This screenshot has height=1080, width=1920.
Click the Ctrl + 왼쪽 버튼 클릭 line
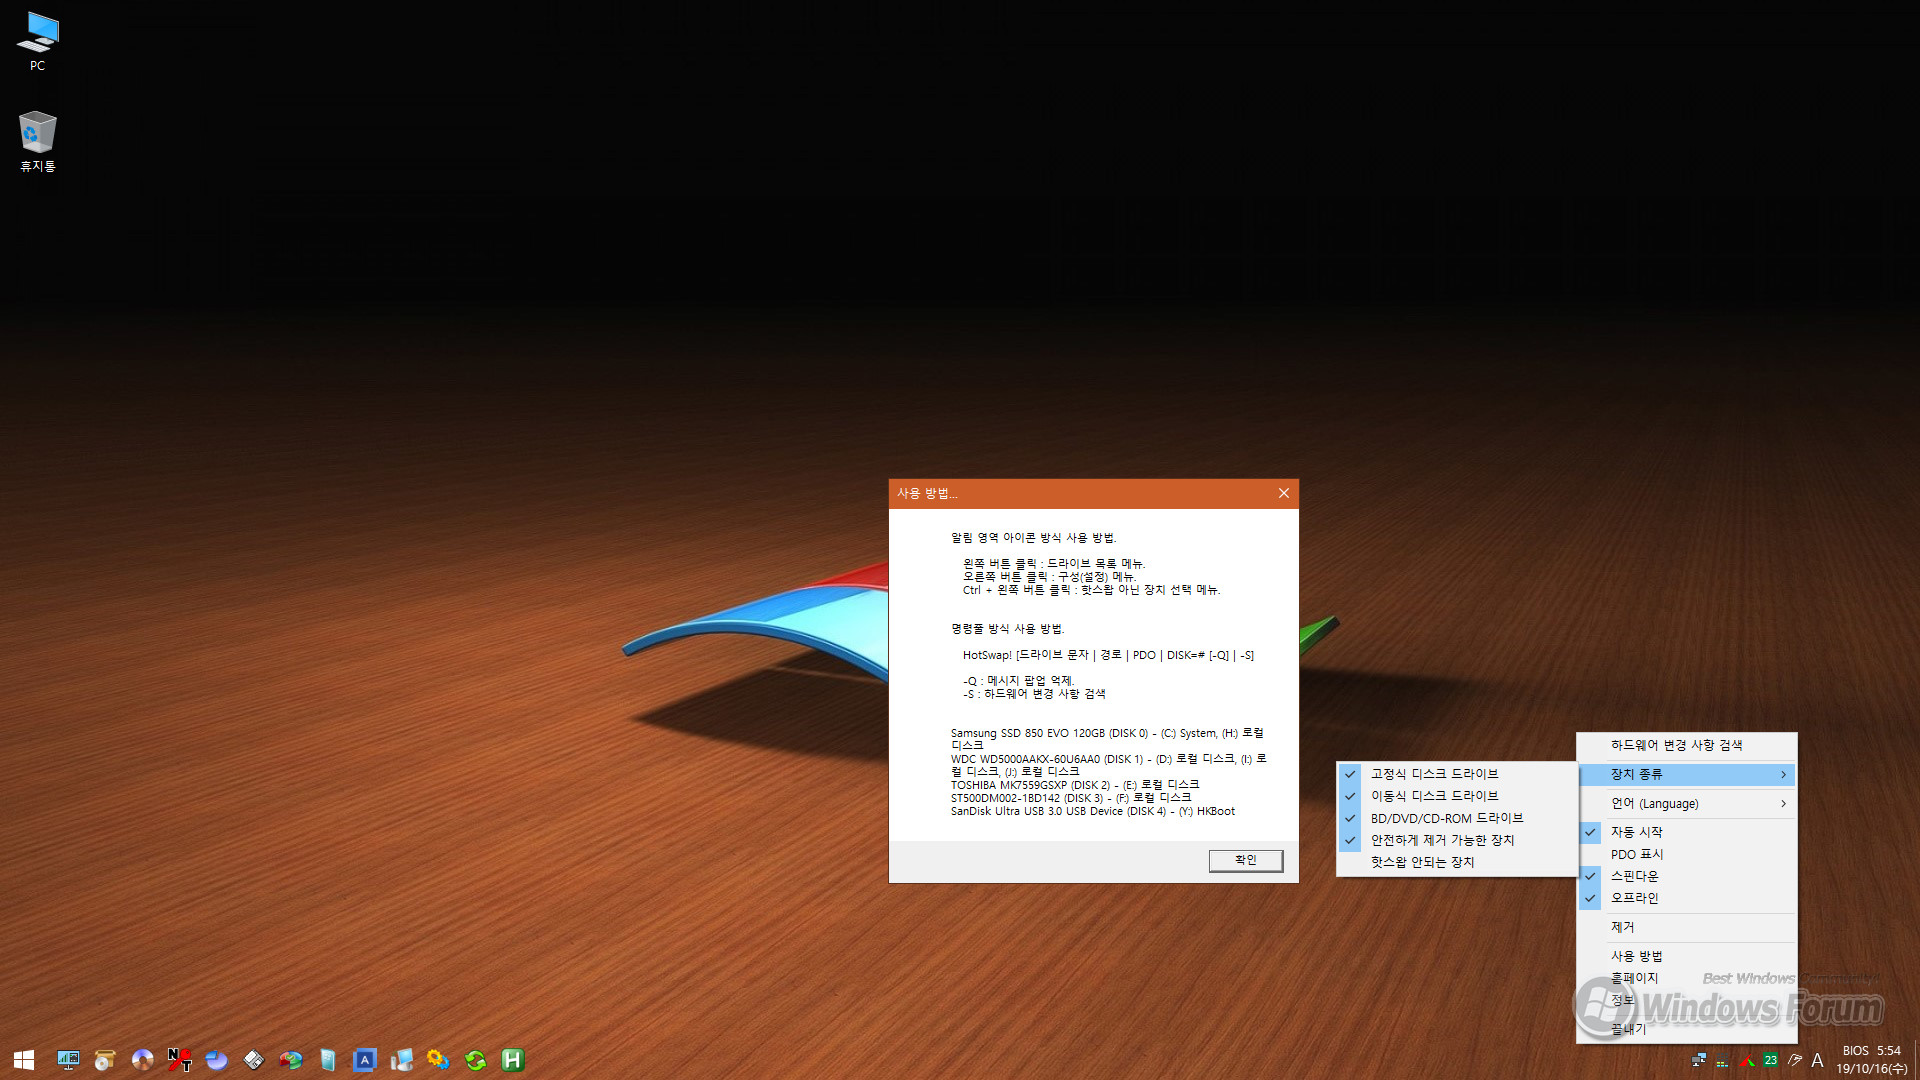1091,590
